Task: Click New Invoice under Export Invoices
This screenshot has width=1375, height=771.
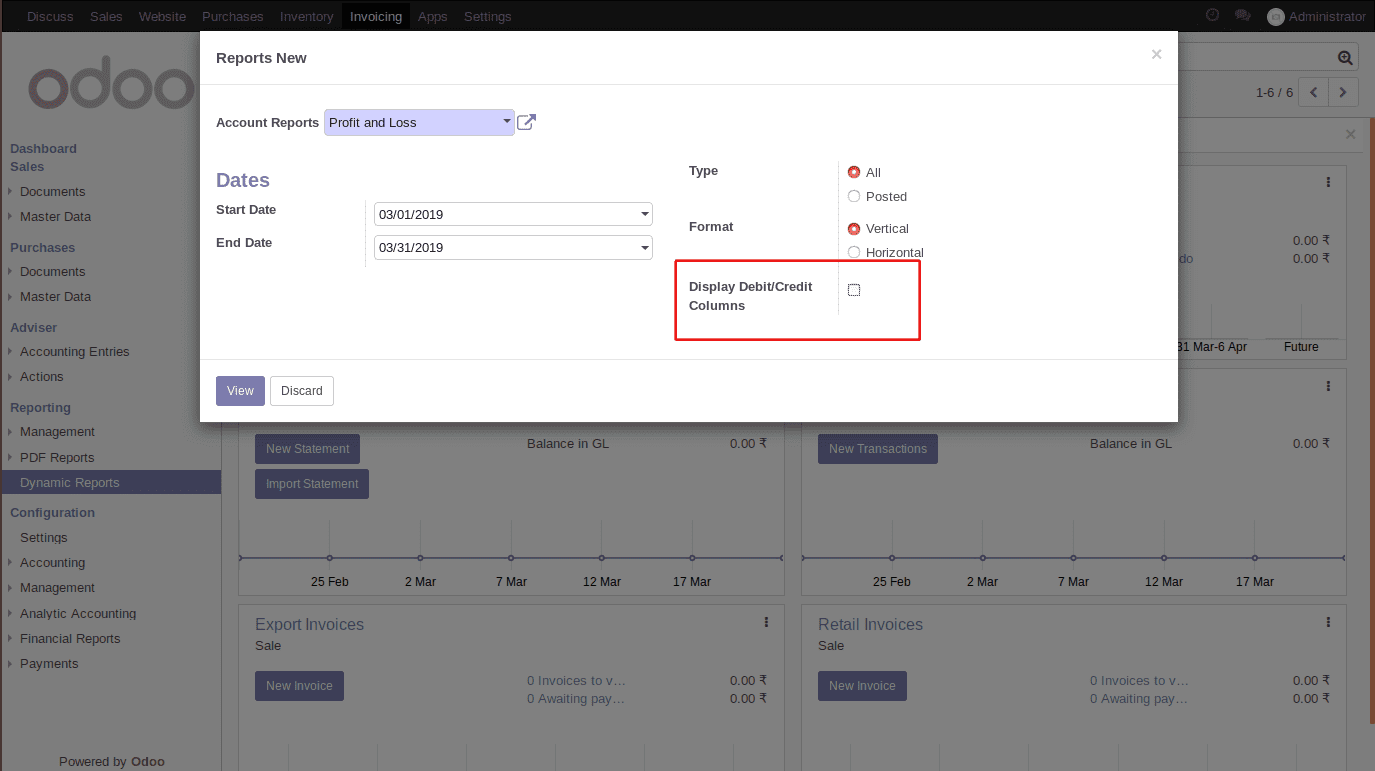Action: click(x=299, y=686)
